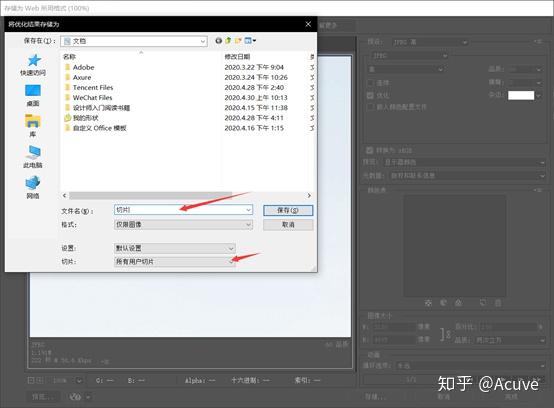
Task: Sort by the 修改日期 column header
Action: (x=237, y=57)
